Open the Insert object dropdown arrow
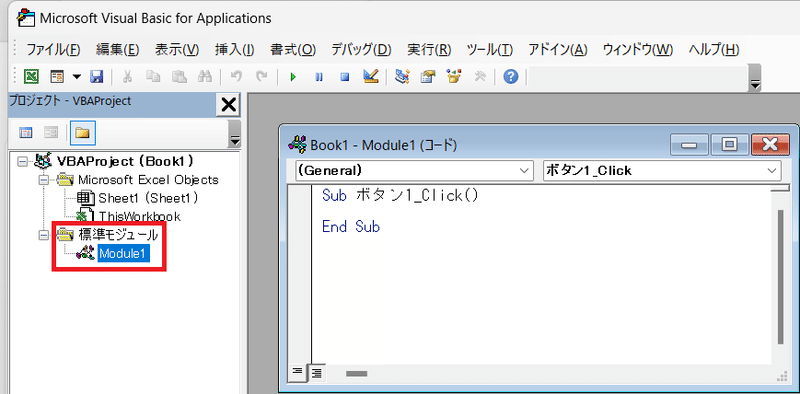The width and height of the screenshot is (800, 394). [77, 77]
